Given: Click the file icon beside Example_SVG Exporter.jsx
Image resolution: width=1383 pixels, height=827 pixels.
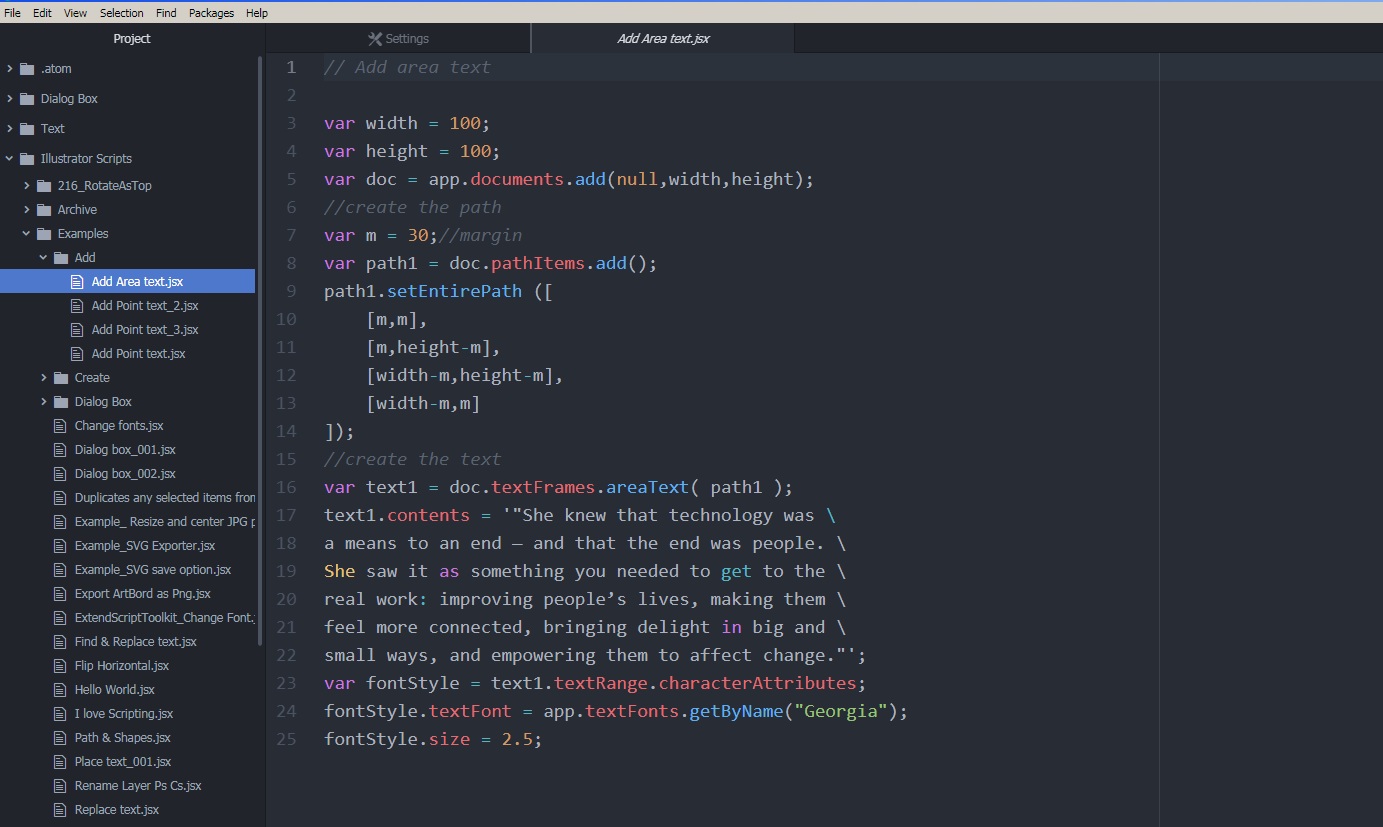Looking at the screenshot, I should [60, 546].
